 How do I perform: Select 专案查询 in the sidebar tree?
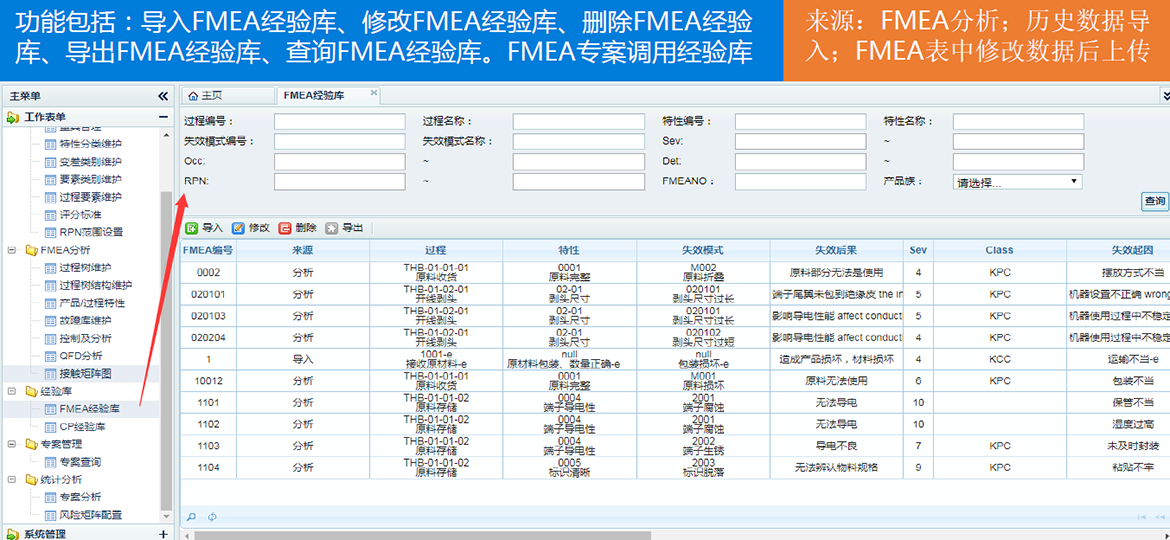[x=80, y=462]
